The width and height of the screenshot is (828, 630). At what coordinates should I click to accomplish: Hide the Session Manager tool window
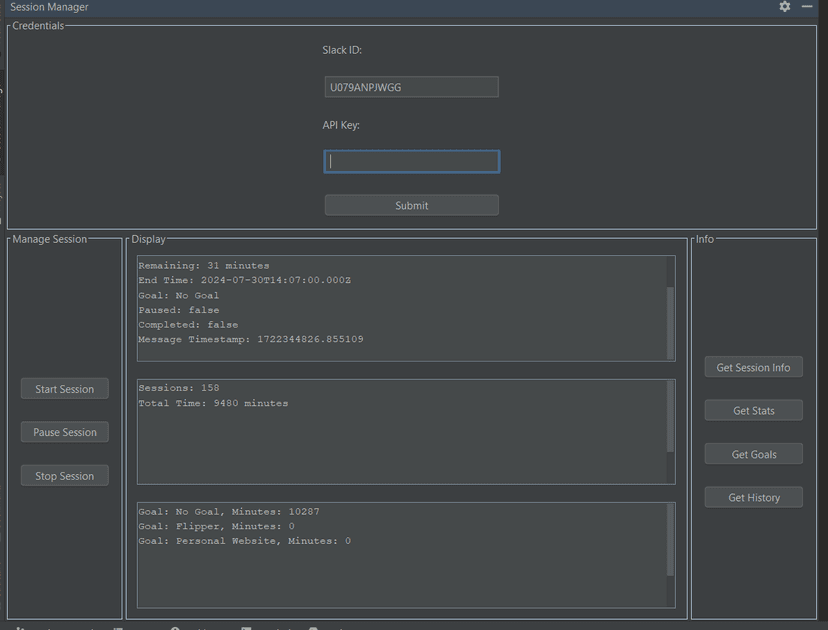coord(807,7)
